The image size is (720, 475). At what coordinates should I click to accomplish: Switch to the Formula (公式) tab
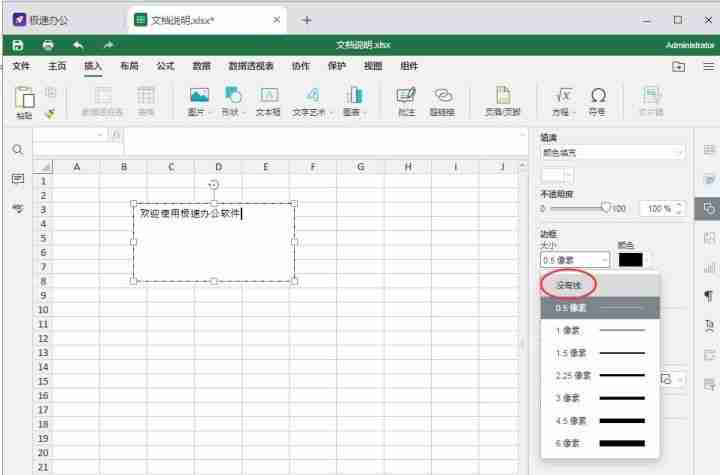point(165,66)
